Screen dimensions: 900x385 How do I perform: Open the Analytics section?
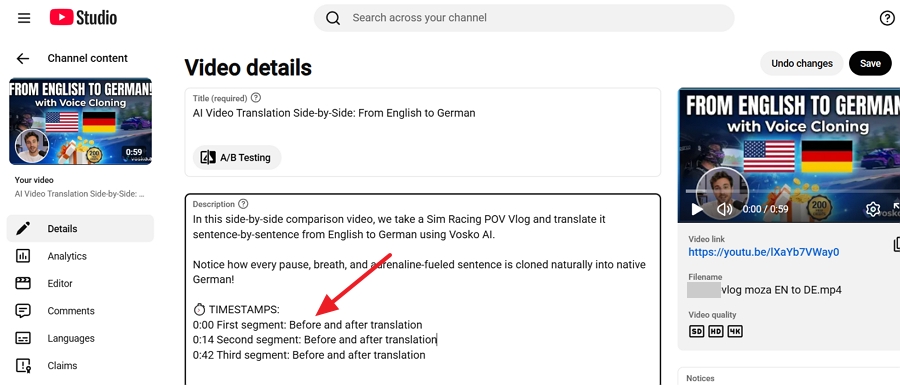[80, 256]
